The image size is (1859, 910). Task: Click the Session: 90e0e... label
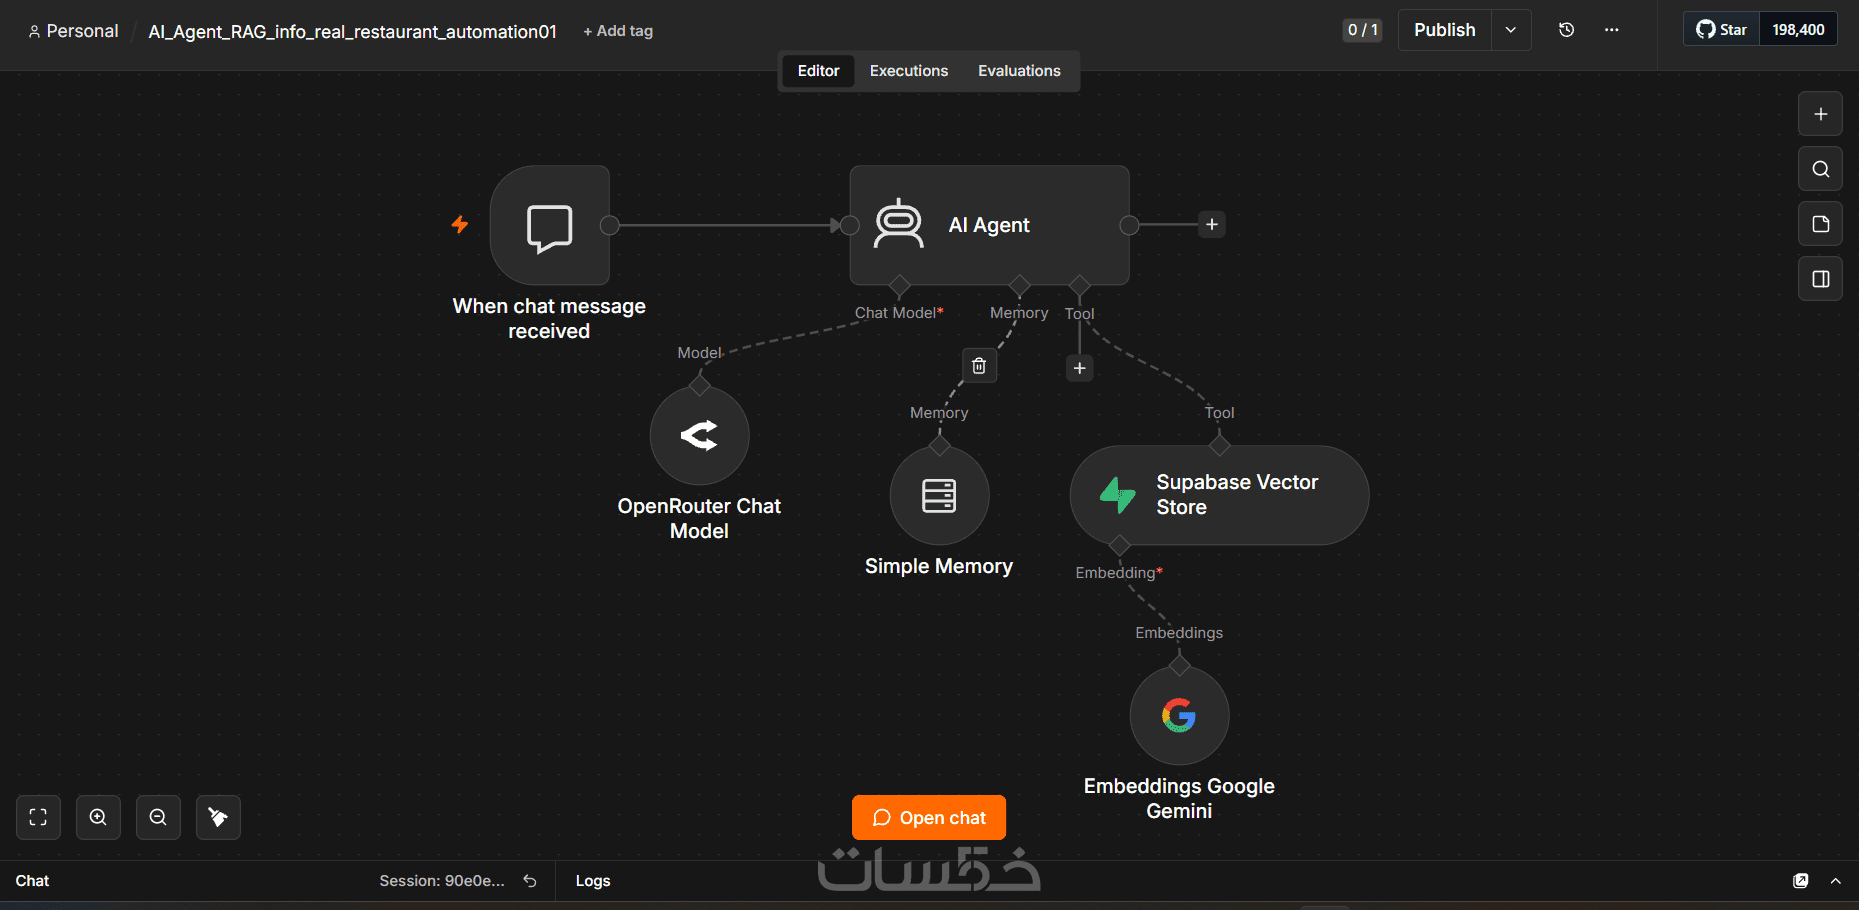click(442, 881)
